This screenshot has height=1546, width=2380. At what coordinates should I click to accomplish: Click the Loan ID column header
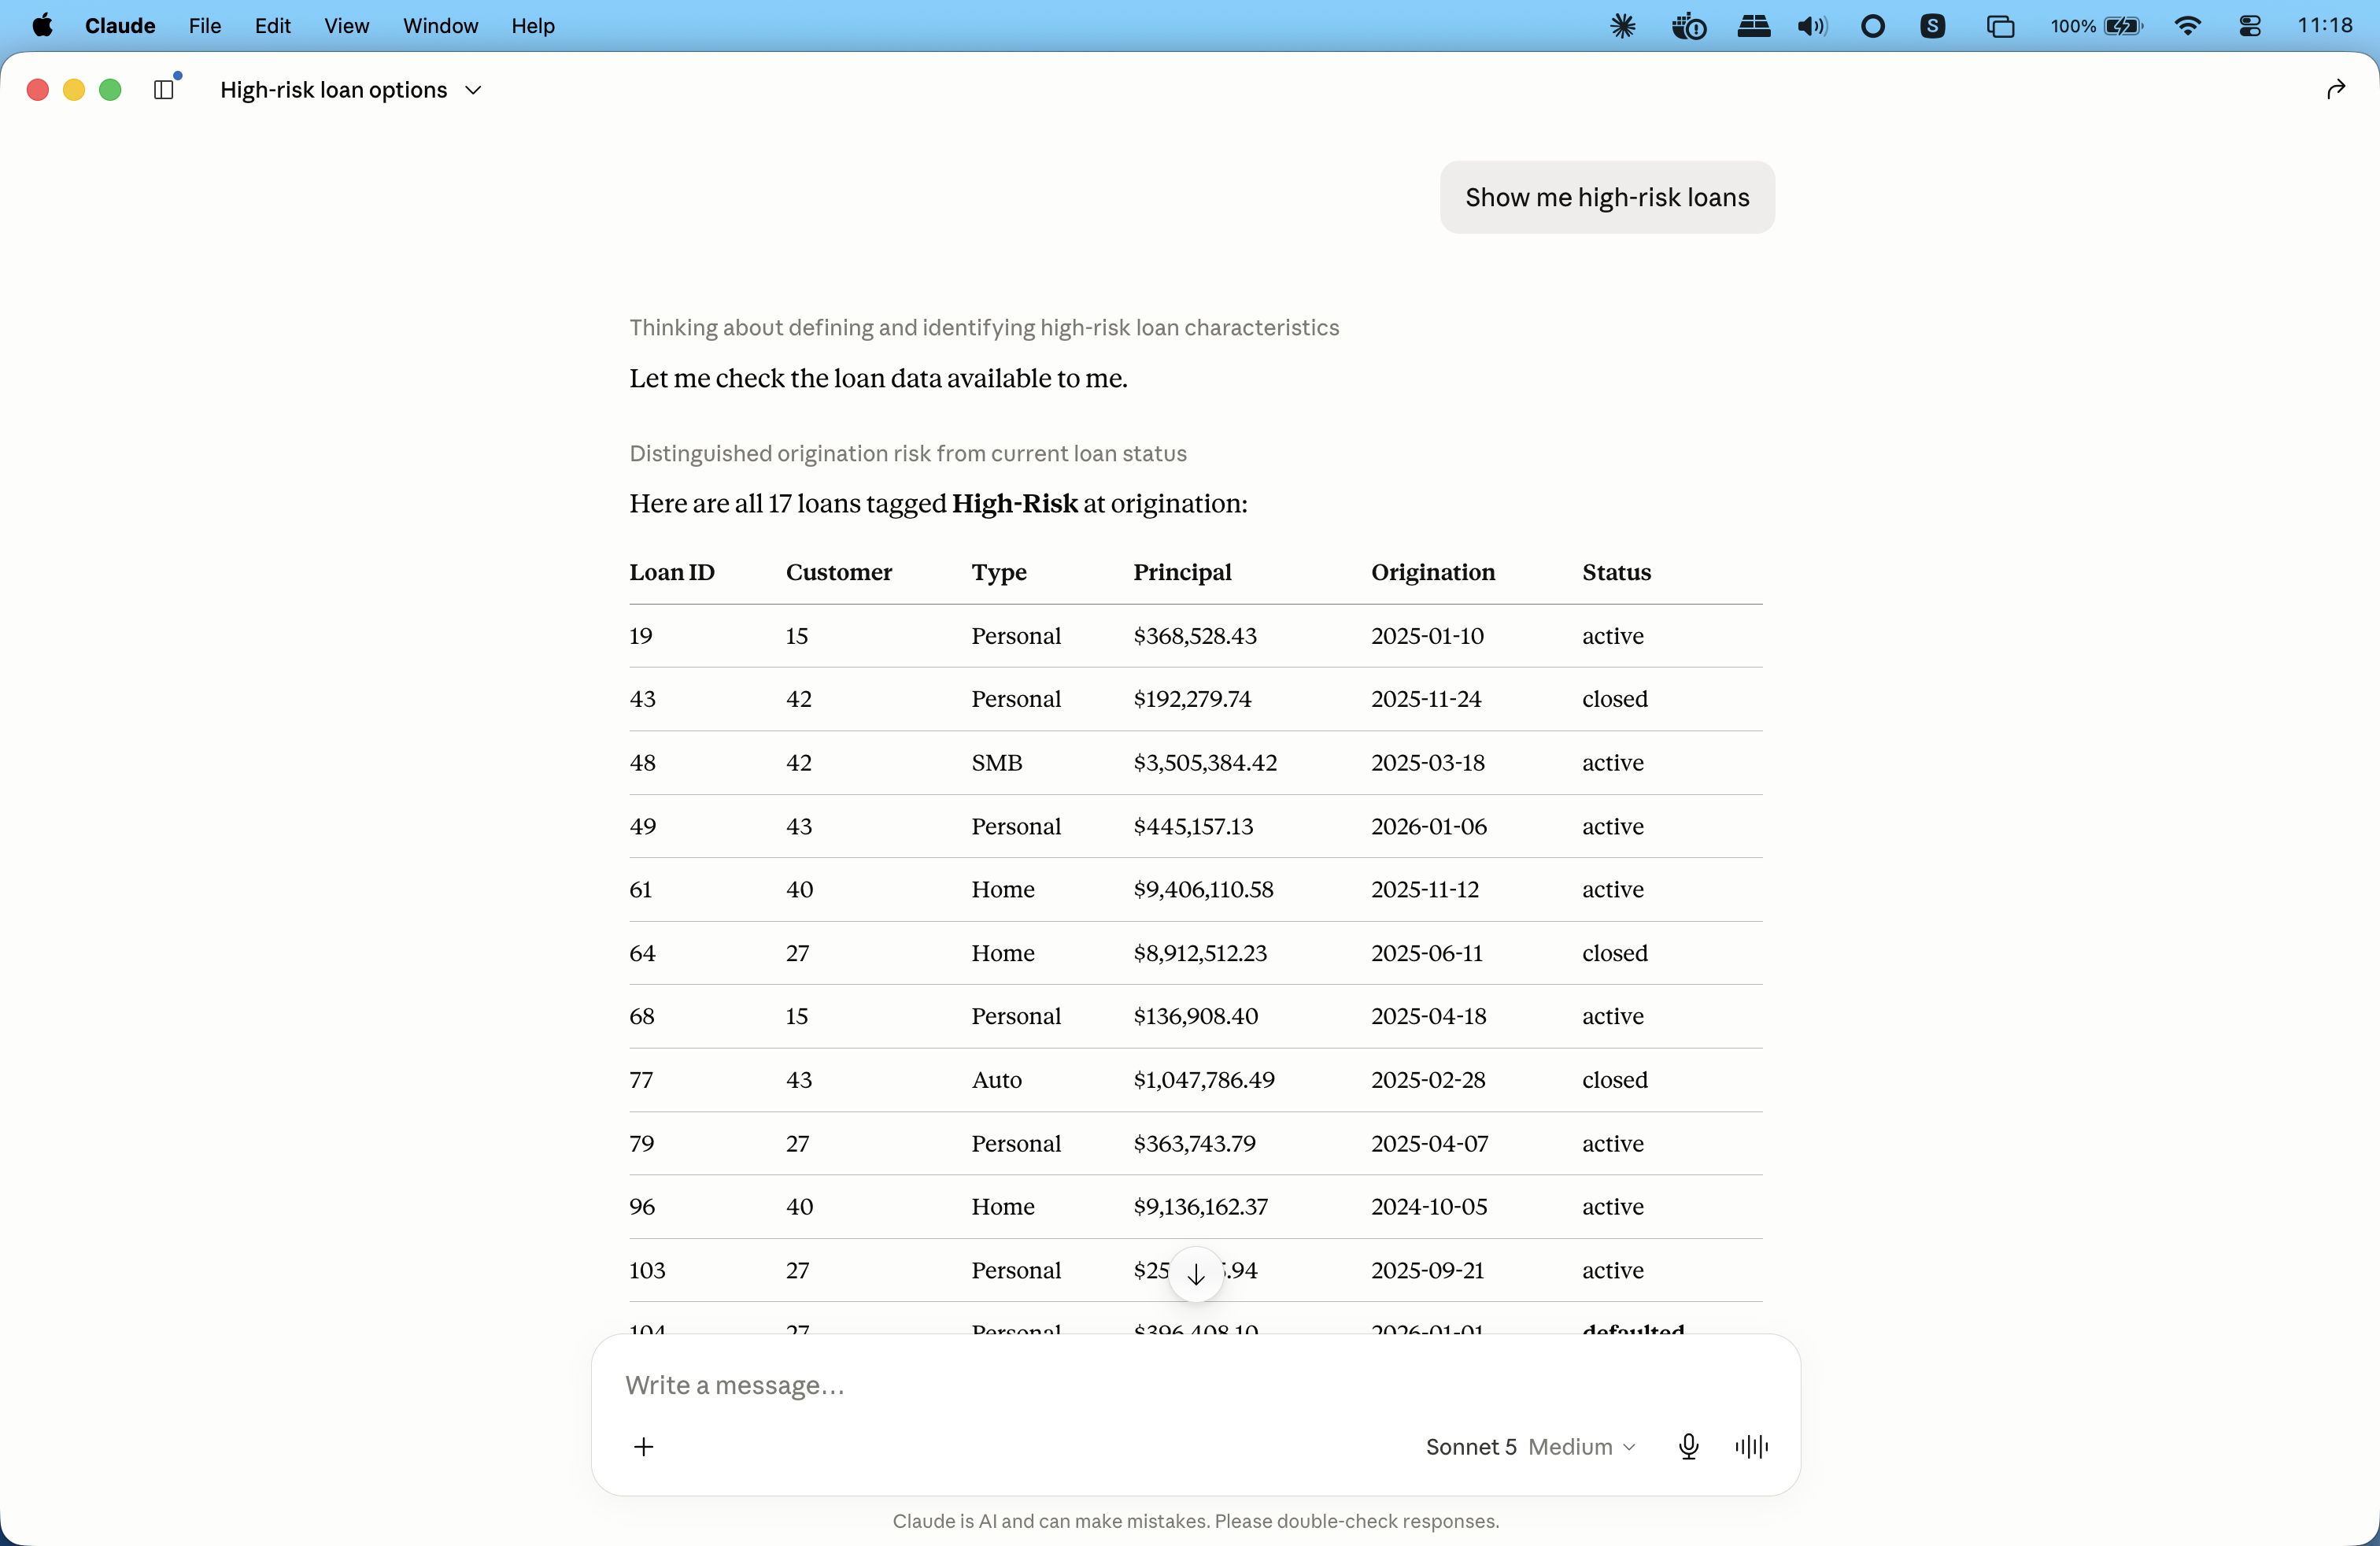(x=672, y=572)
